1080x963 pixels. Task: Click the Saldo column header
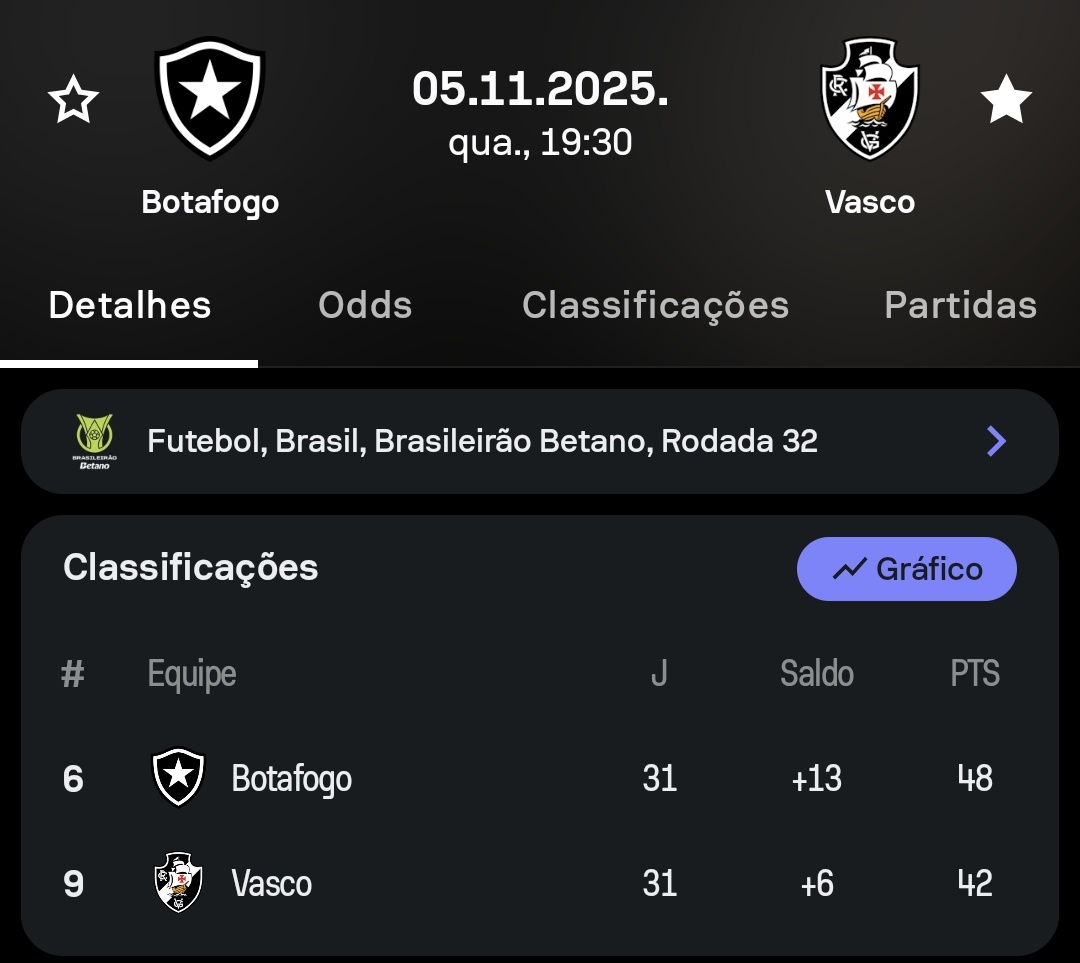point(816,674)
